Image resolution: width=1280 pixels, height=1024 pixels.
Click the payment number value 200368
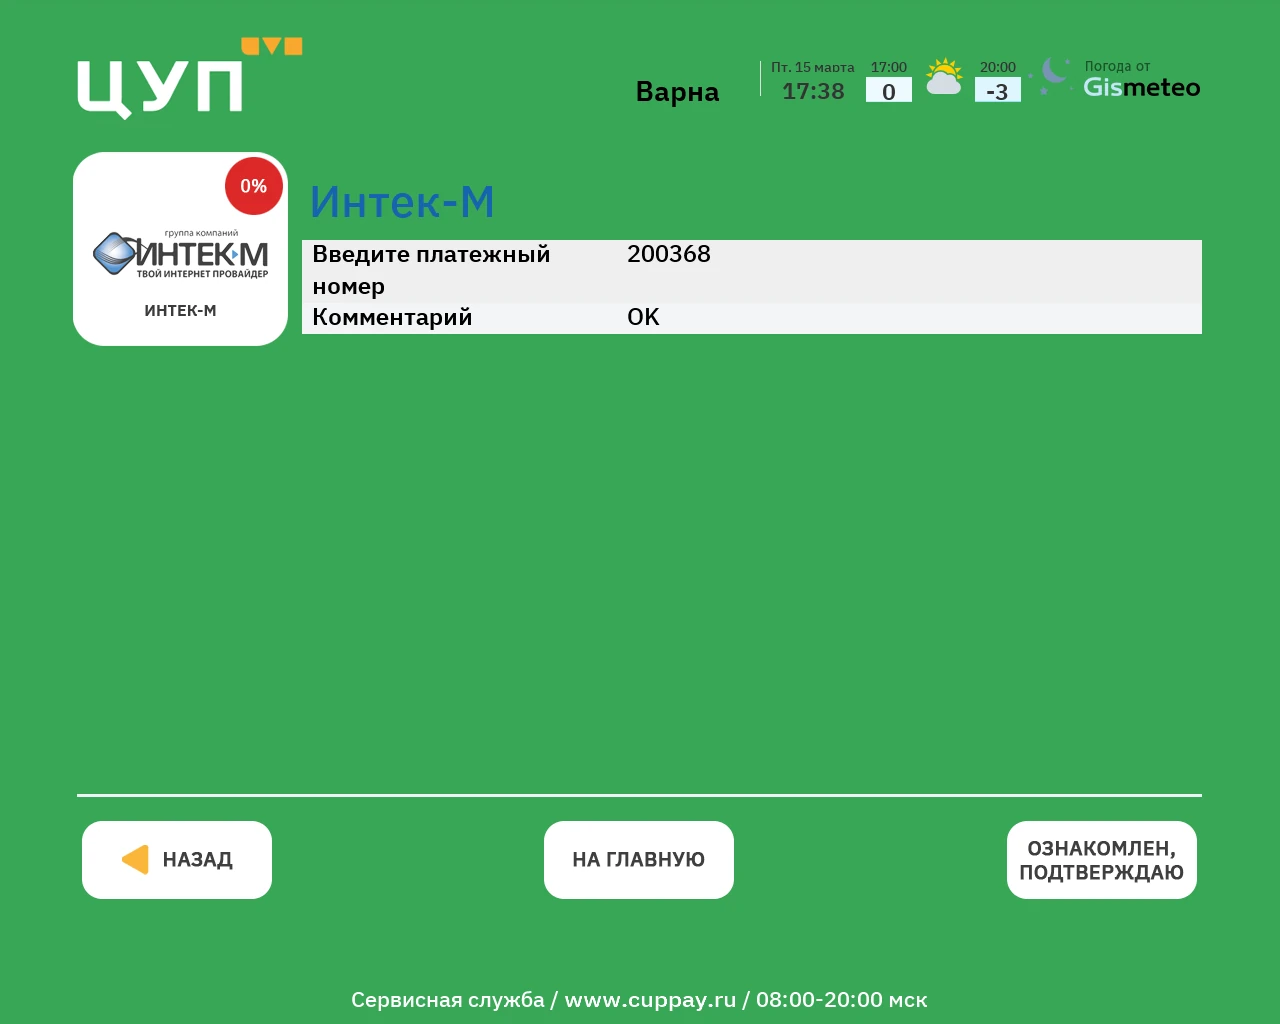click(x=668, y=254)
